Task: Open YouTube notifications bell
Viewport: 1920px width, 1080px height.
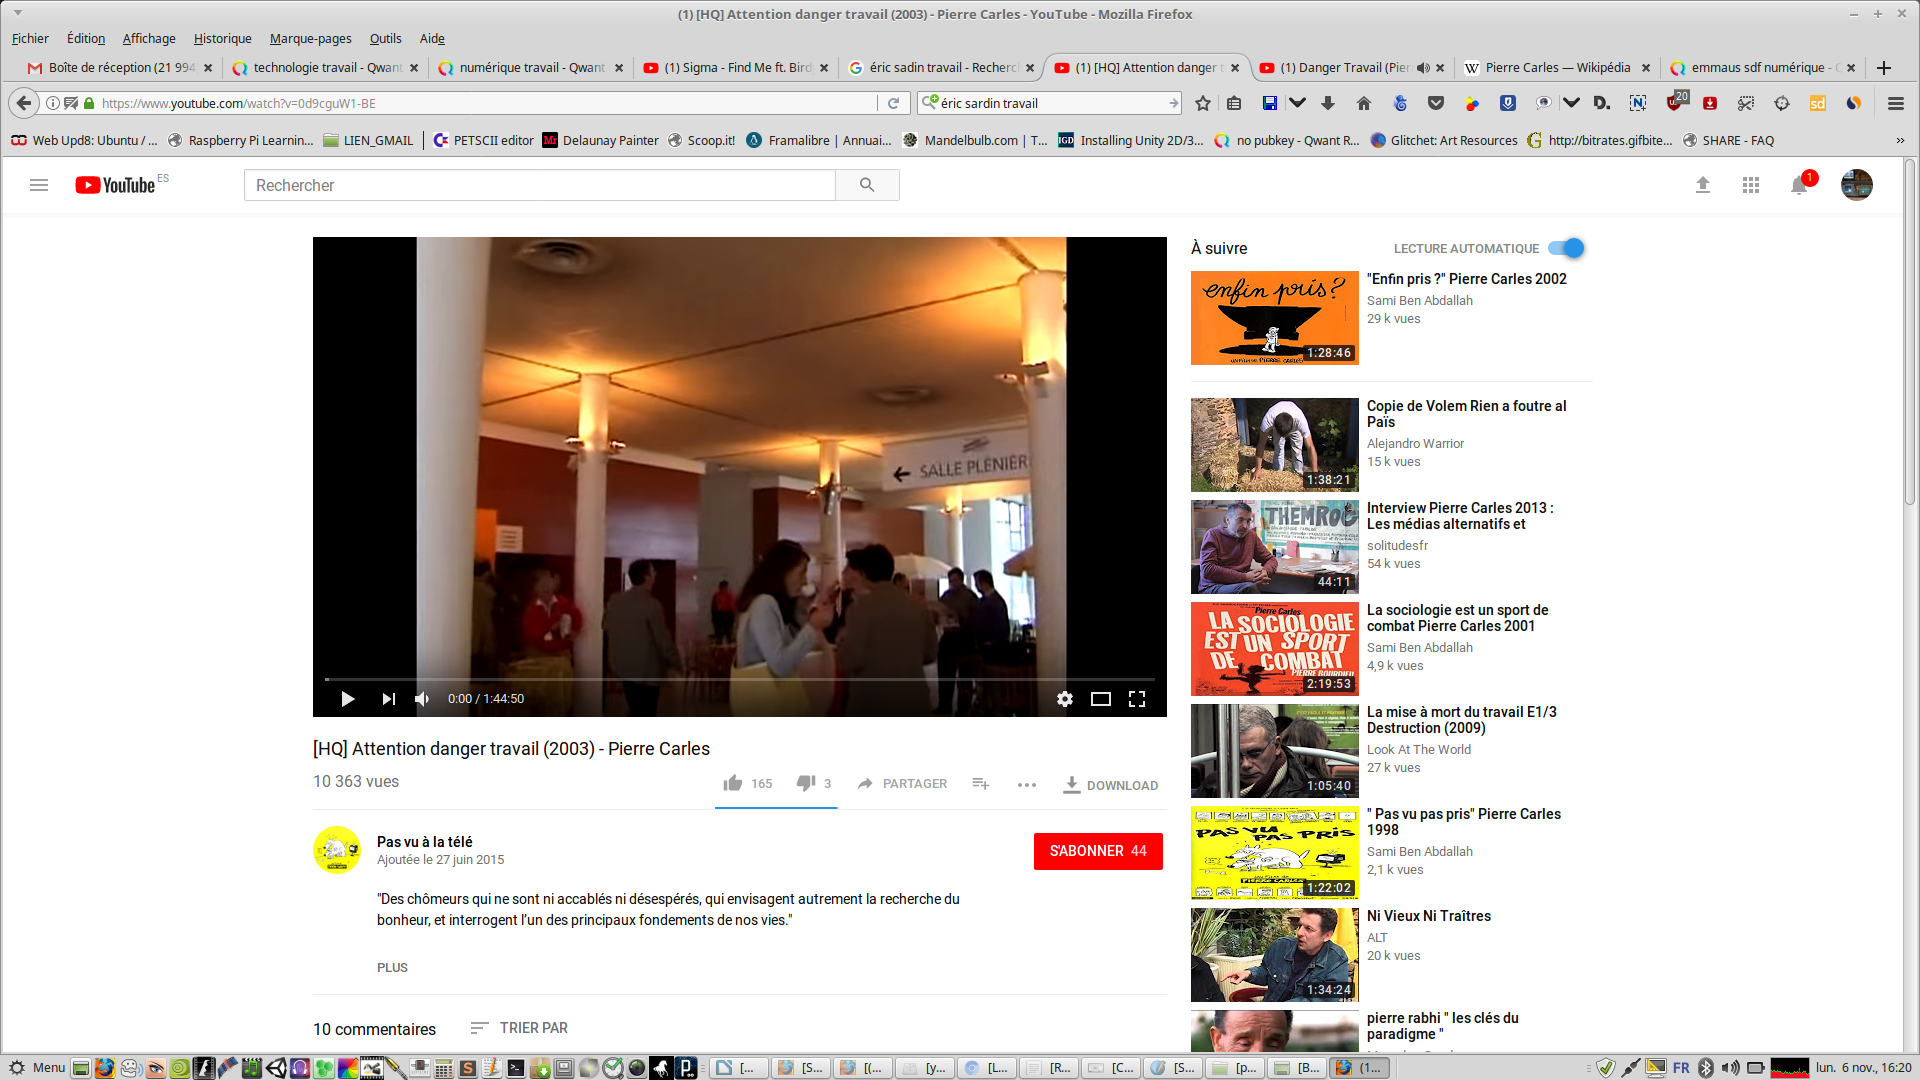Action: (1799, 185)
